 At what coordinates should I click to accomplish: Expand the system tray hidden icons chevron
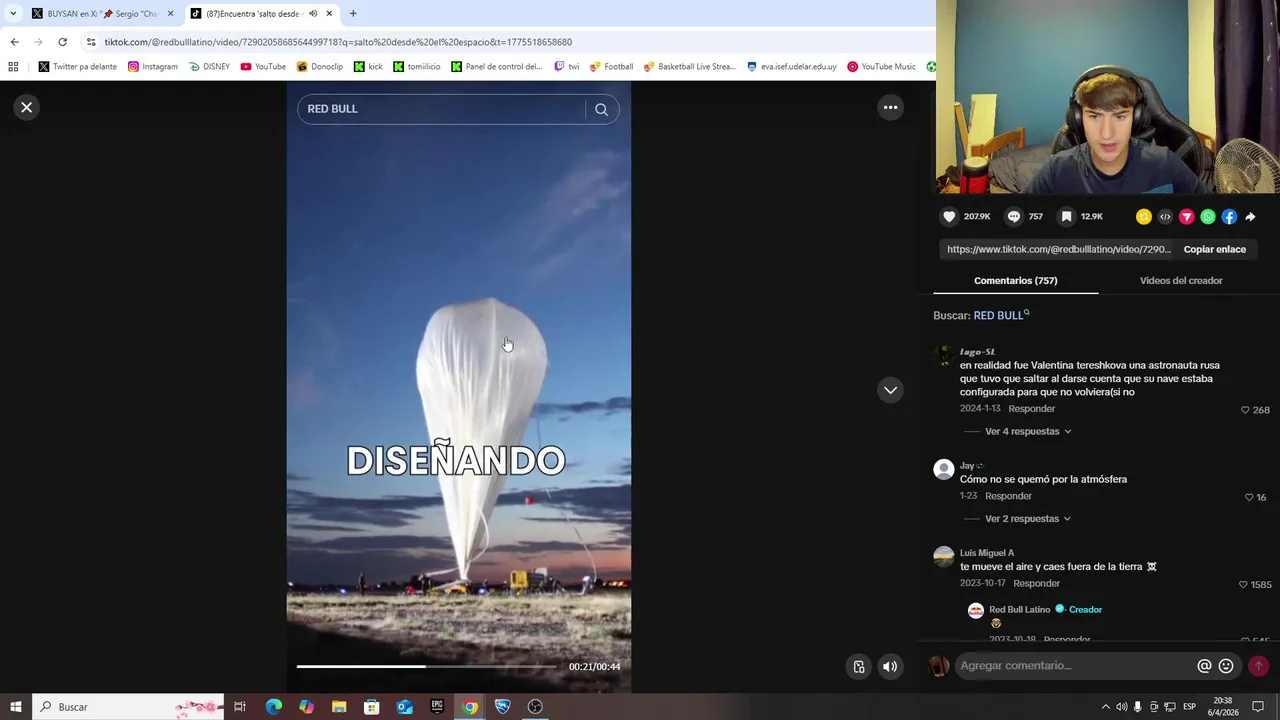[1105, 707]
